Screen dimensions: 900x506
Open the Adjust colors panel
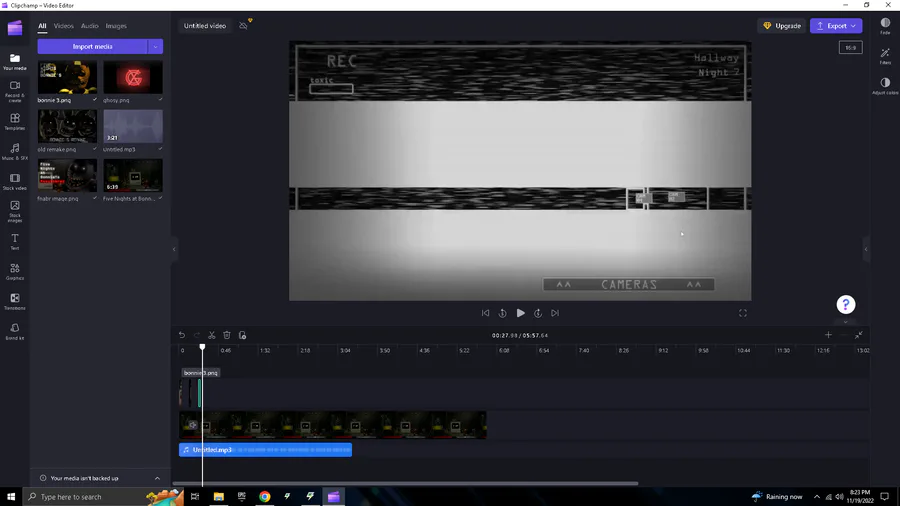pyautogui.click(x=885, y=86)
